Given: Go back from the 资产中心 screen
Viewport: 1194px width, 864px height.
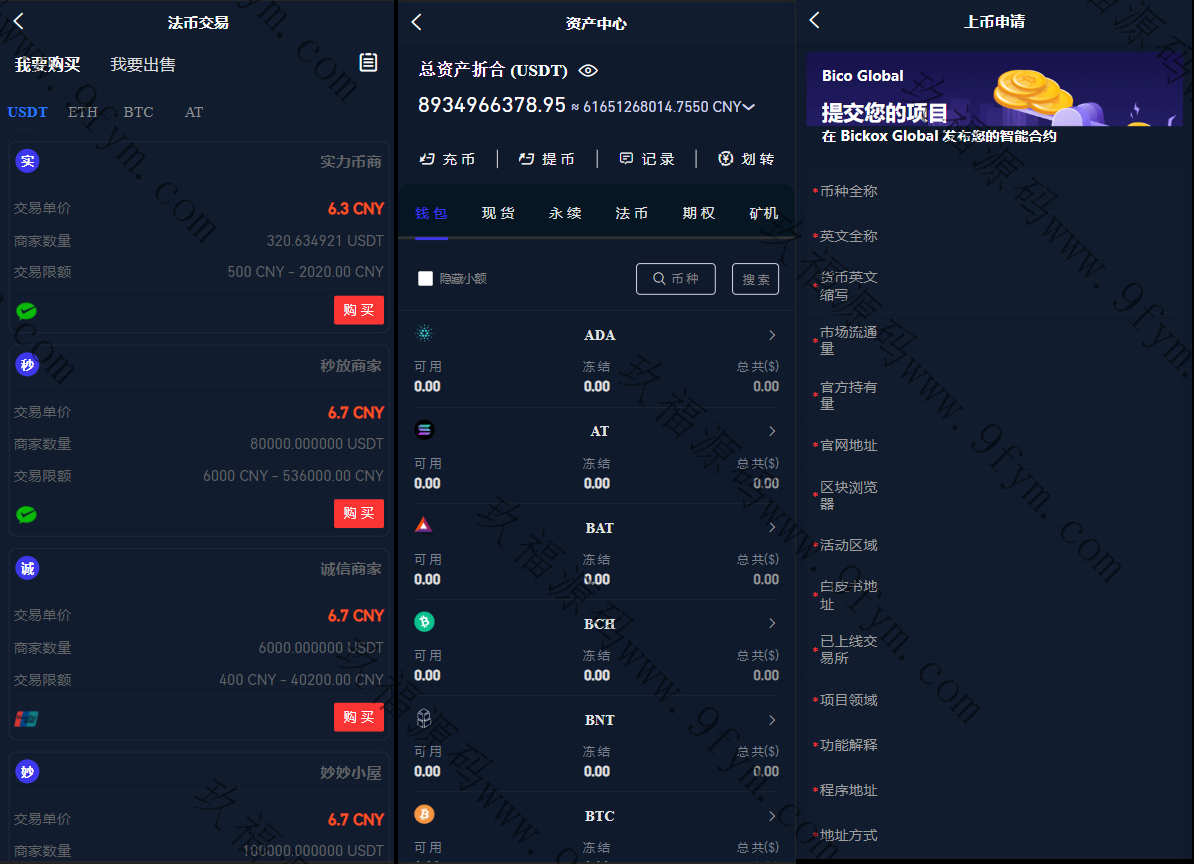Looking at the screenshot, I should tap(417, 22).
